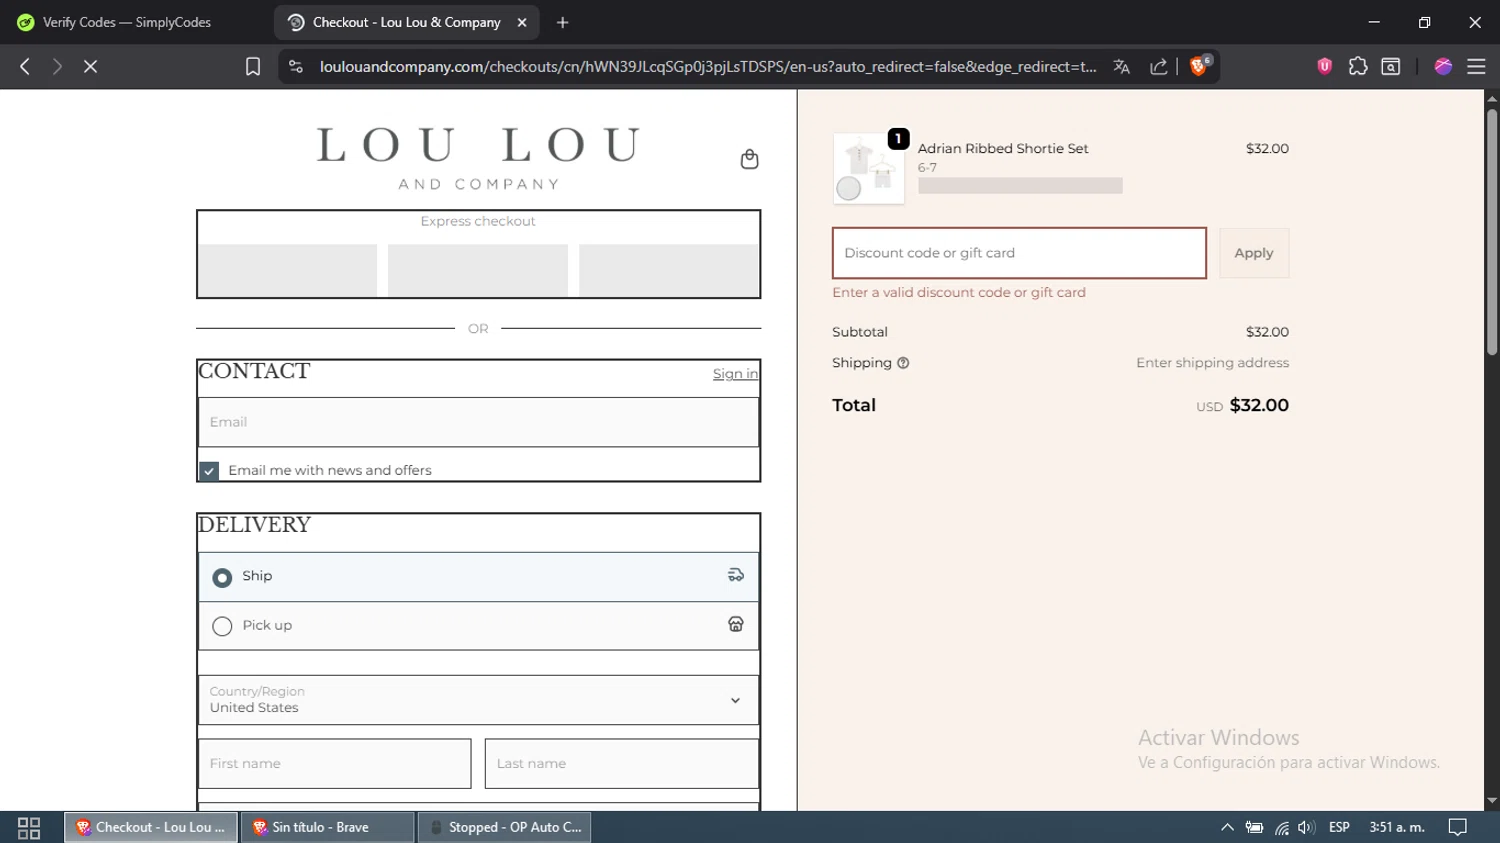Open the shopping bag cart icon
This screenshot has width=1500, height=843.
pyautogui.click(x=749, y=159)
